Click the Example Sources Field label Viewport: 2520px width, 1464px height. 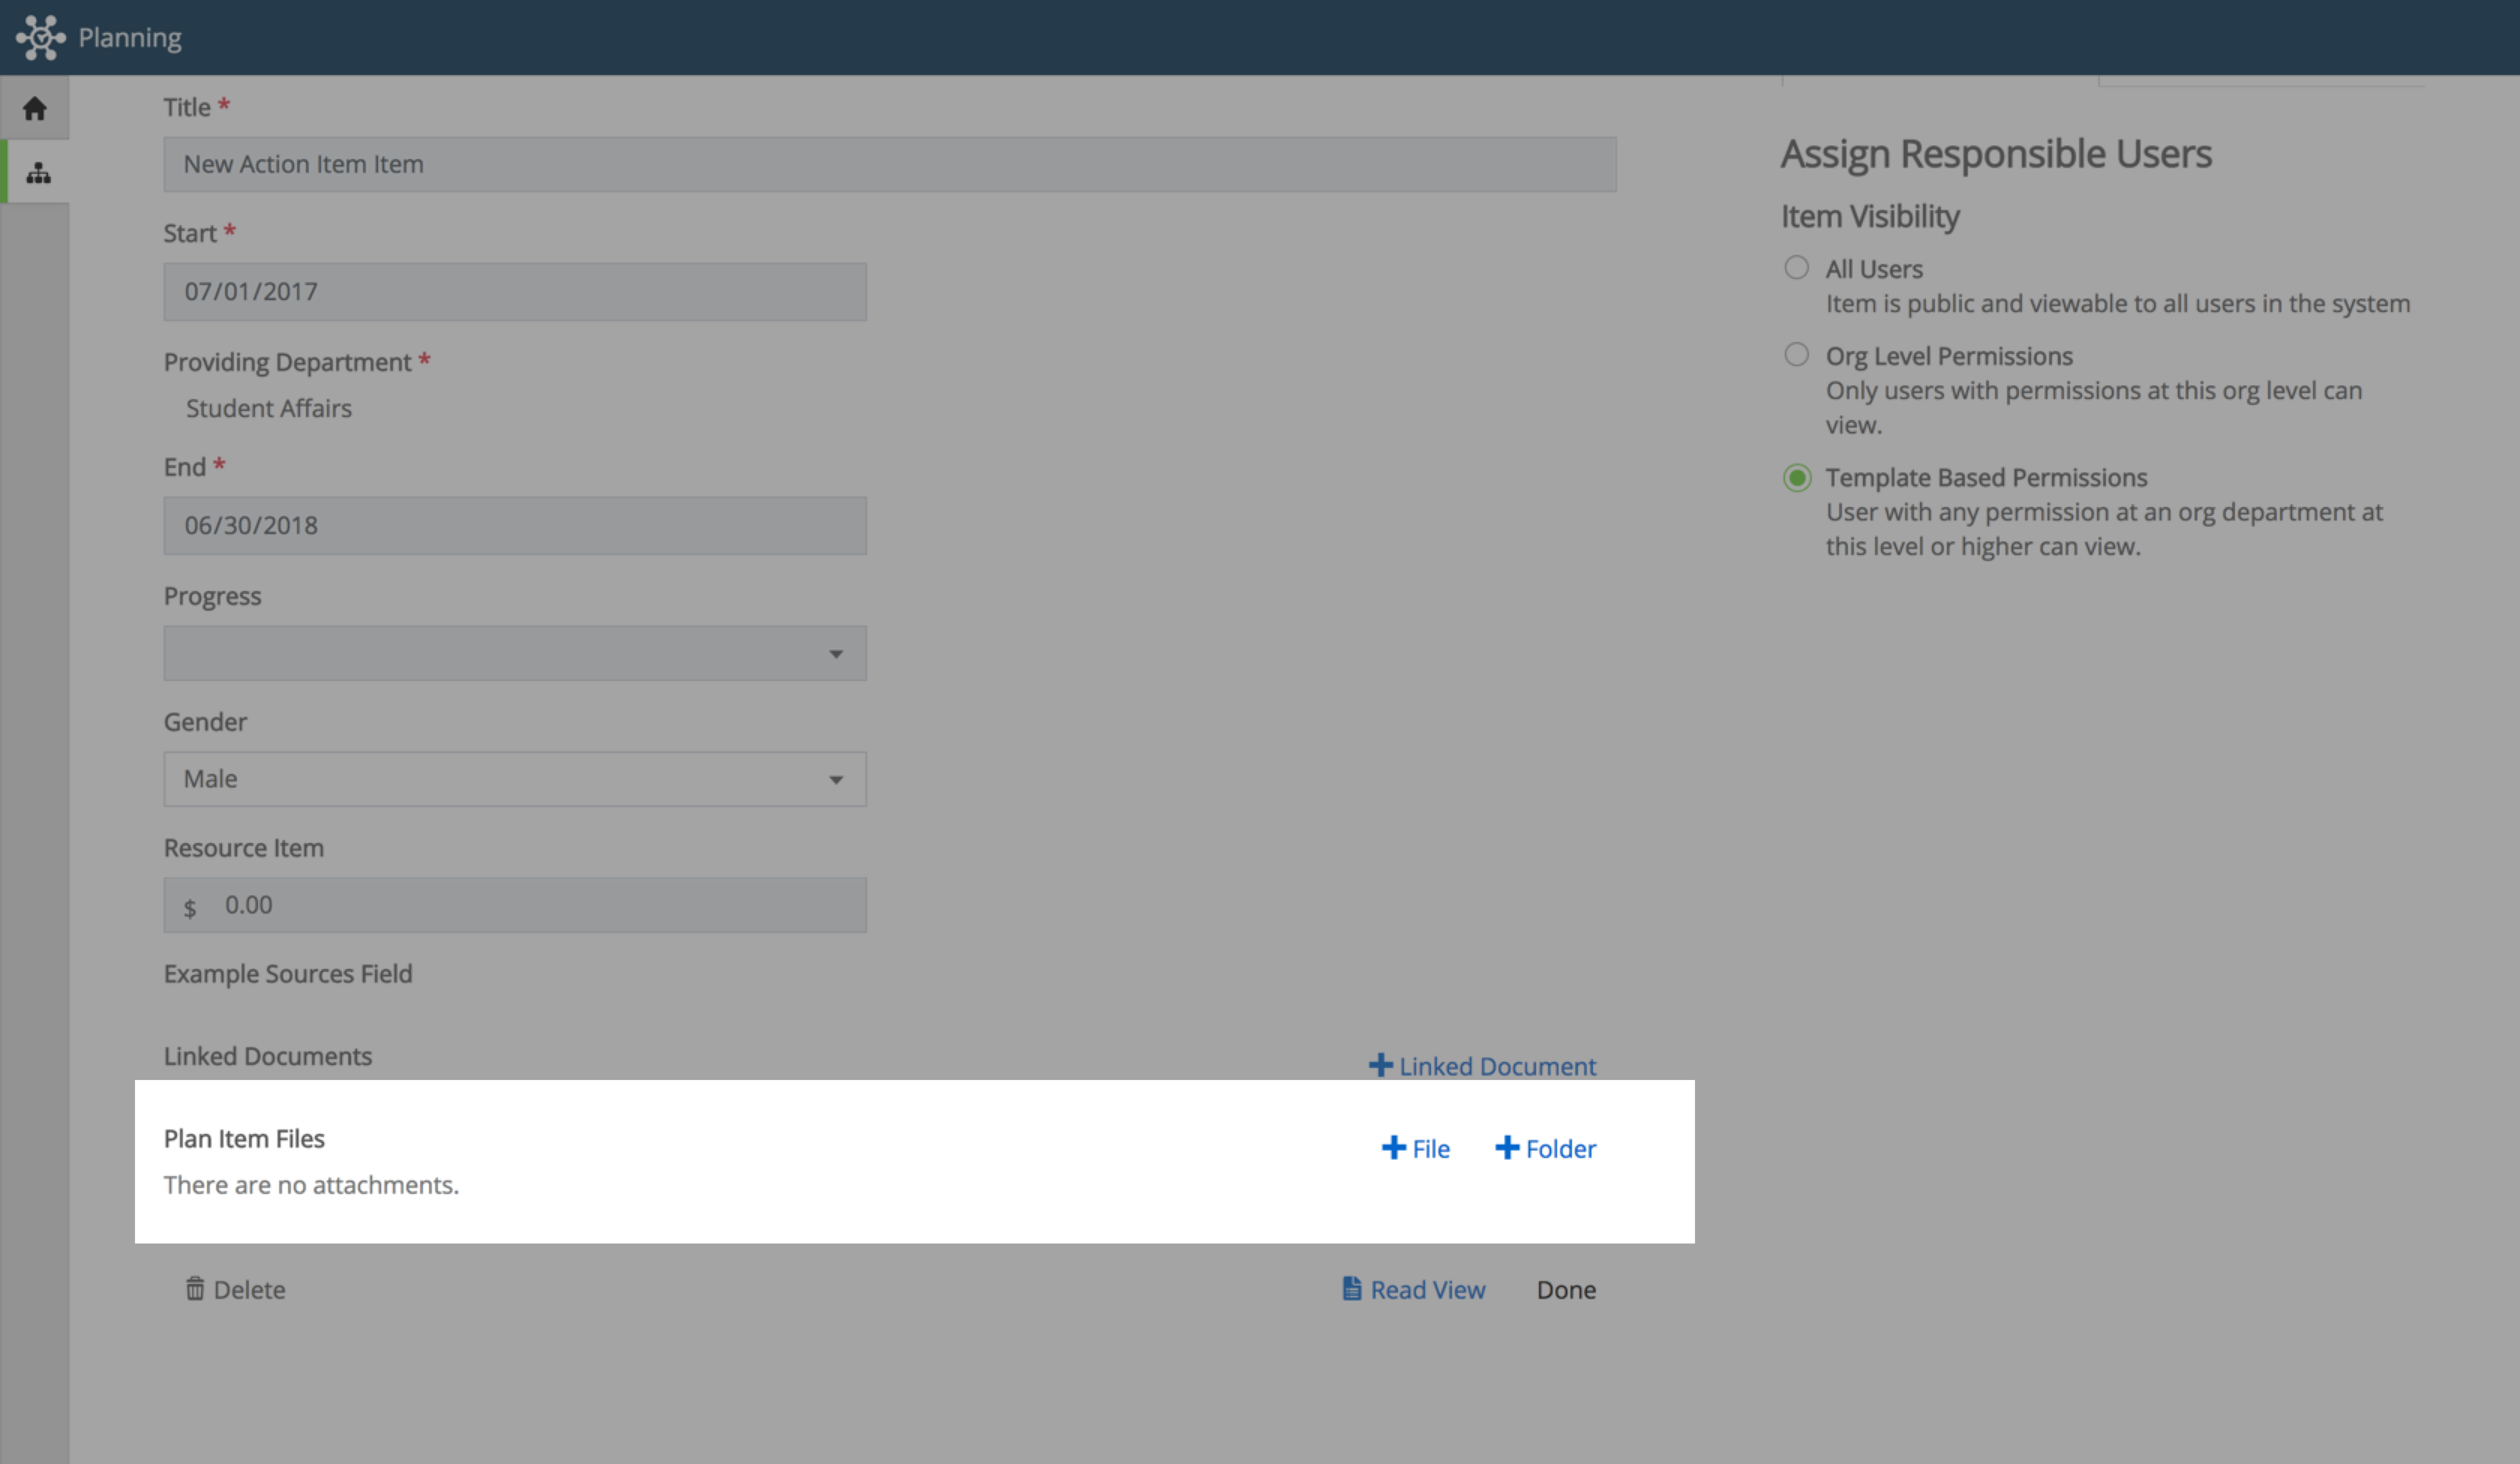pyautogui.click(x=288, y=974)
